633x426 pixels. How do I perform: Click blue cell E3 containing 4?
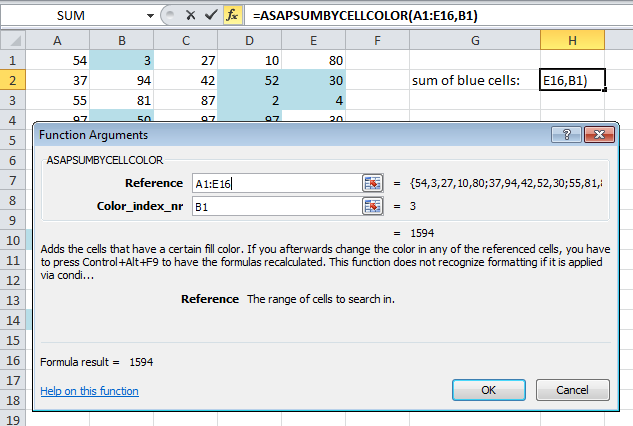[x=313, y=100]
